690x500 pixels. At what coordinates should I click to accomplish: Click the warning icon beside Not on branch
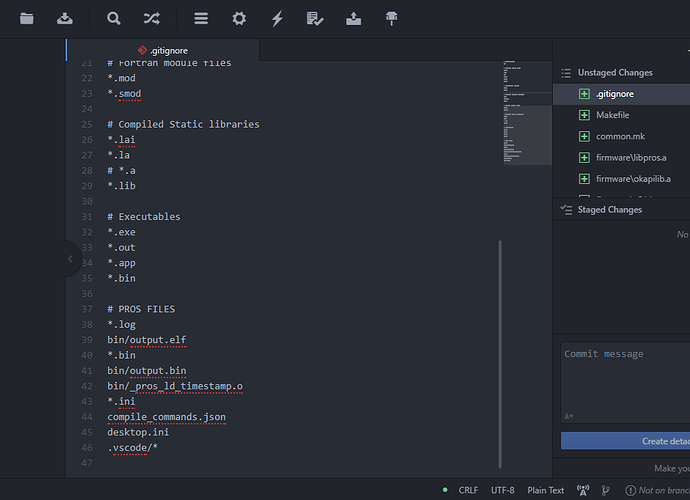(630, 490)
